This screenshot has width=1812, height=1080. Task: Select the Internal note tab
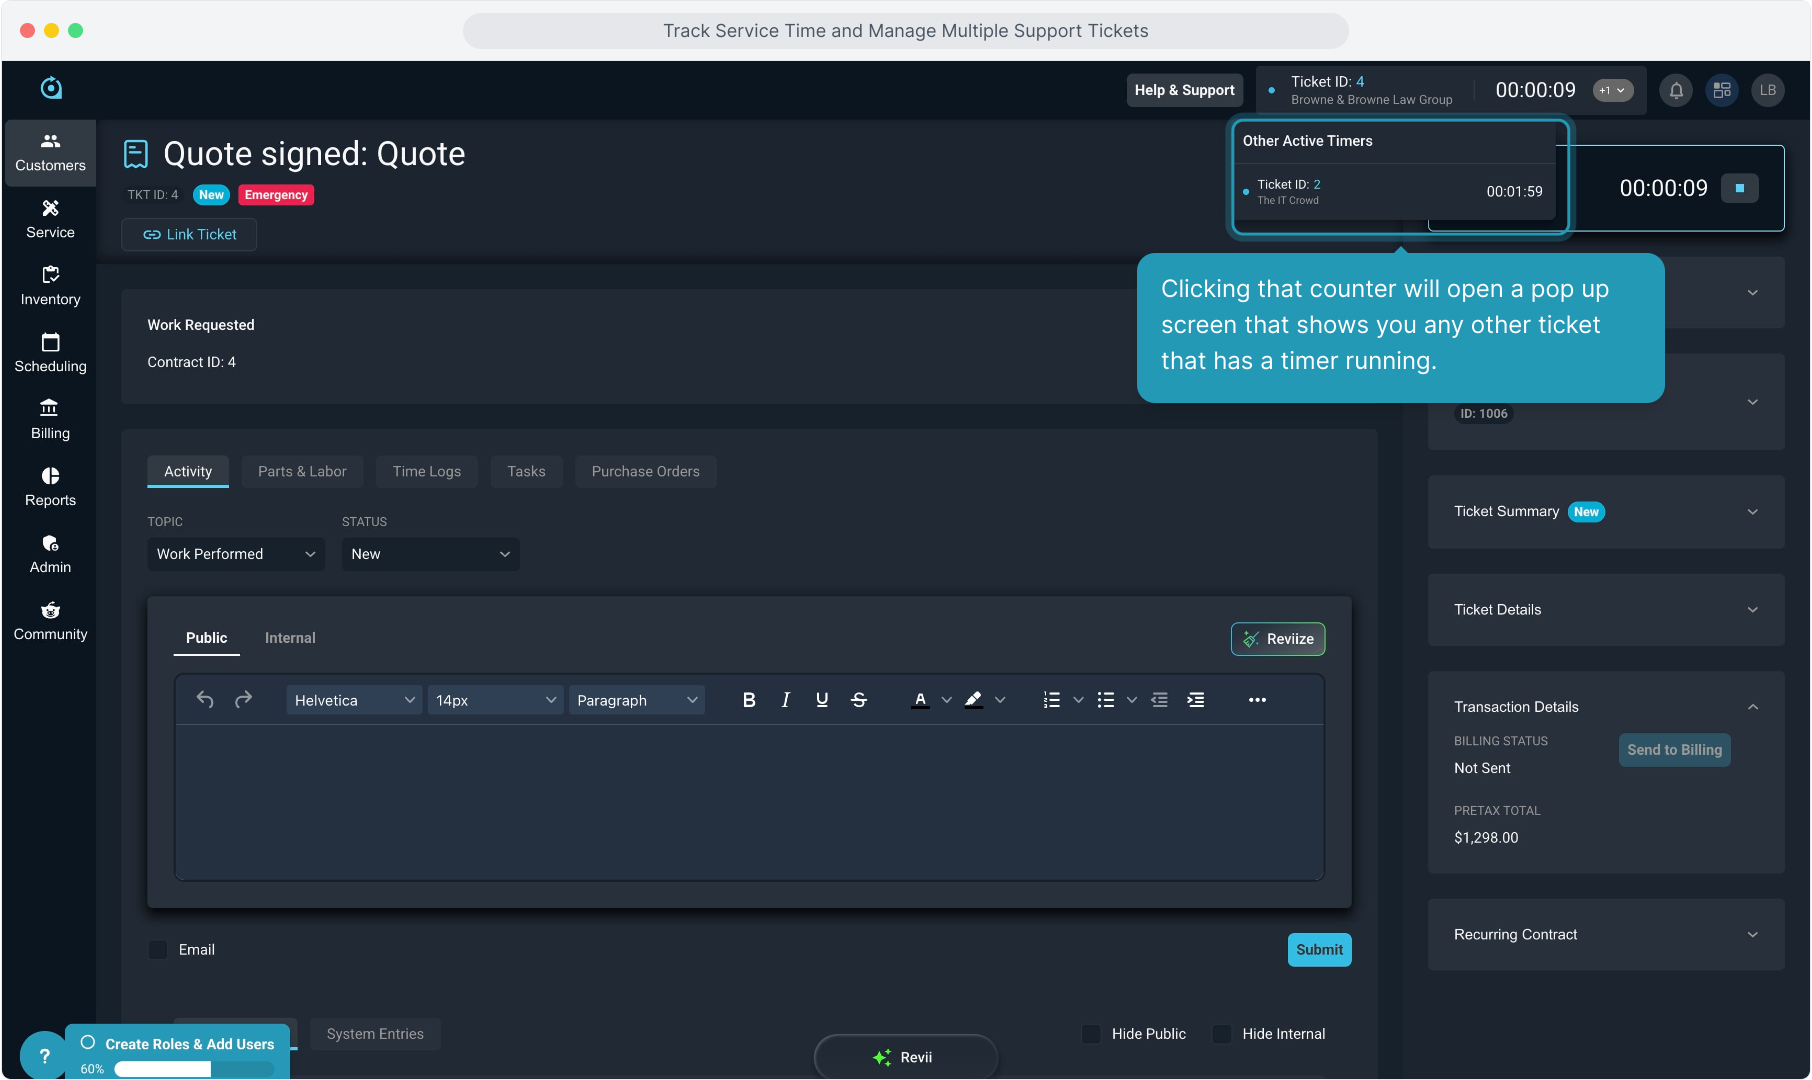[x=290, y=638]
